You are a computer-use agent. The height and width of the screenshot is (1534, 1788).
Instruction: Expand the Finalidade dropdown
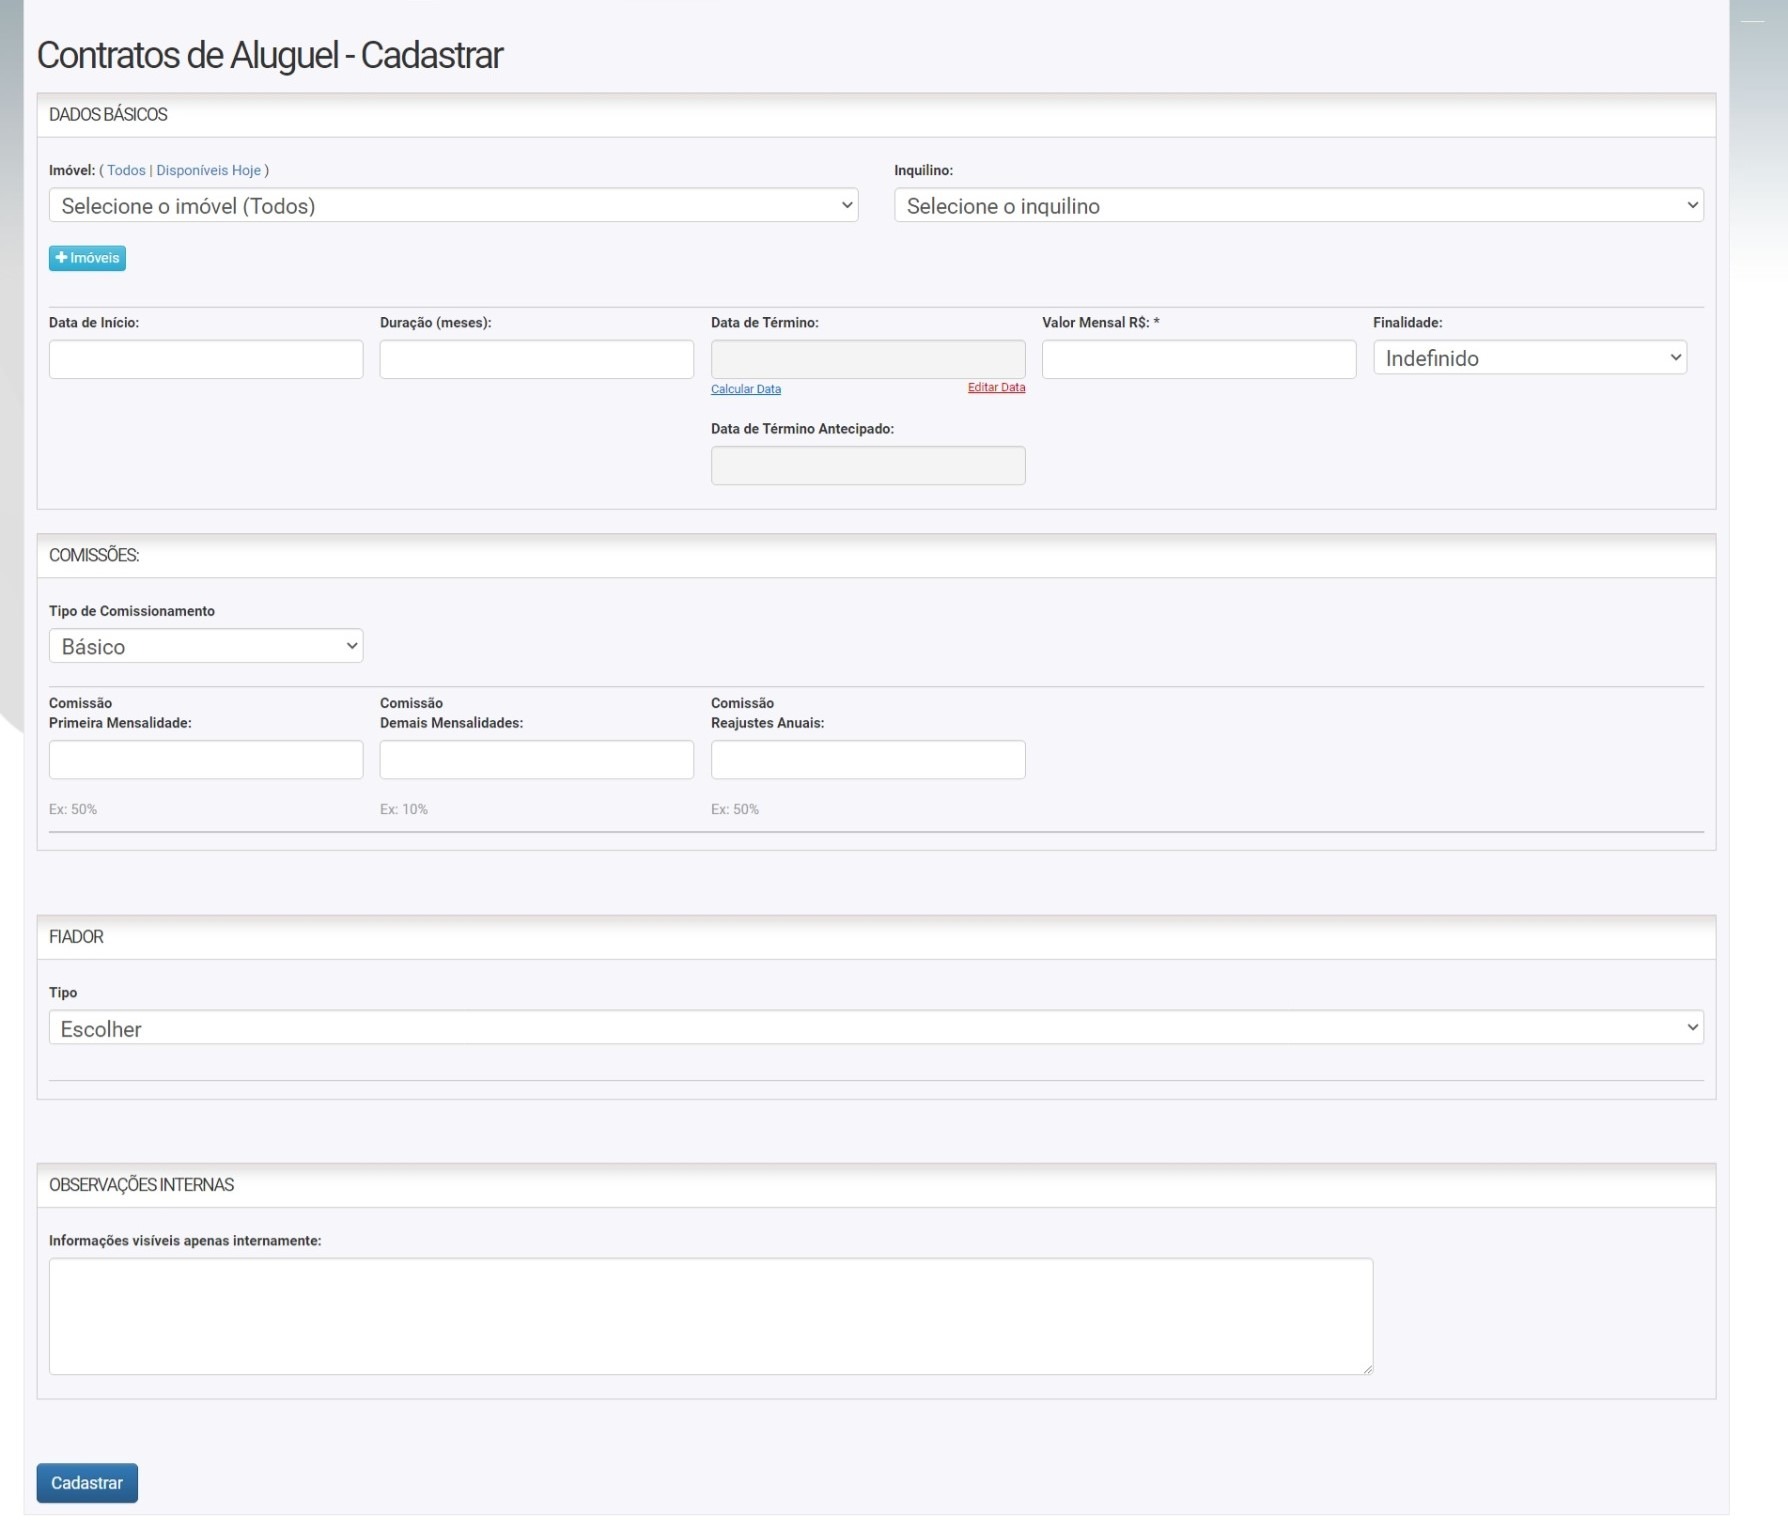pyautogui.click(x=1529, y=358)
